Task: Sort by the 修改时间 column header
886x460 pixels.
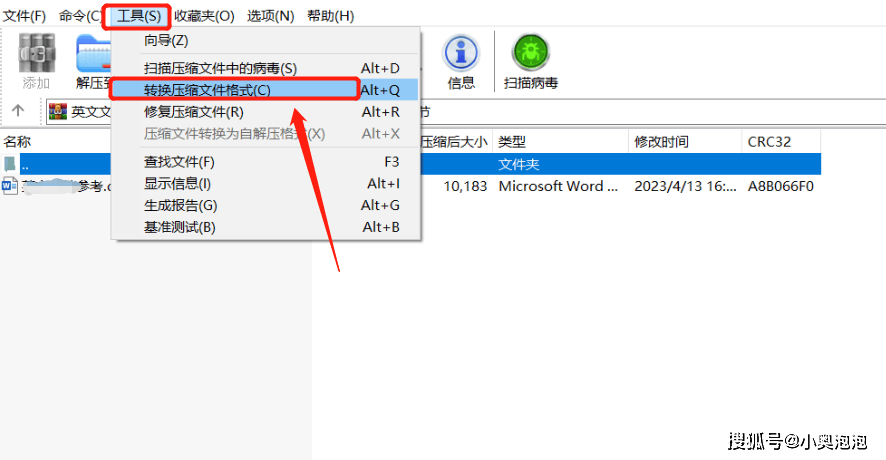Action: click(661, 142)
